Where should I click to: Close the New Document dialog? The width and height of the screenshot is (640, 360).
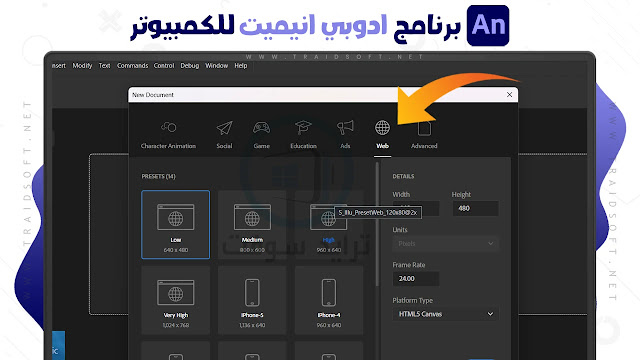[x=509, y=95]
